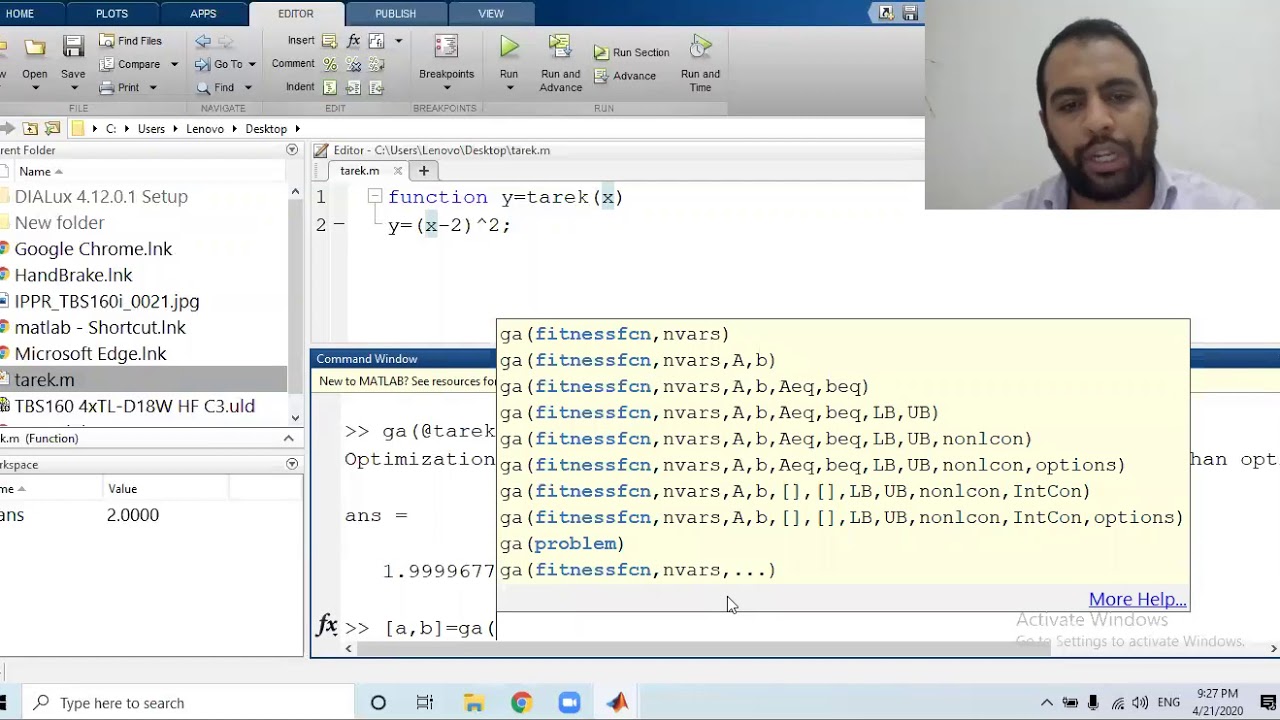The height and width of the screenshot is (720, 1280).
Task: Switch to the APPS tab
Action: click(x=203, y=13)
